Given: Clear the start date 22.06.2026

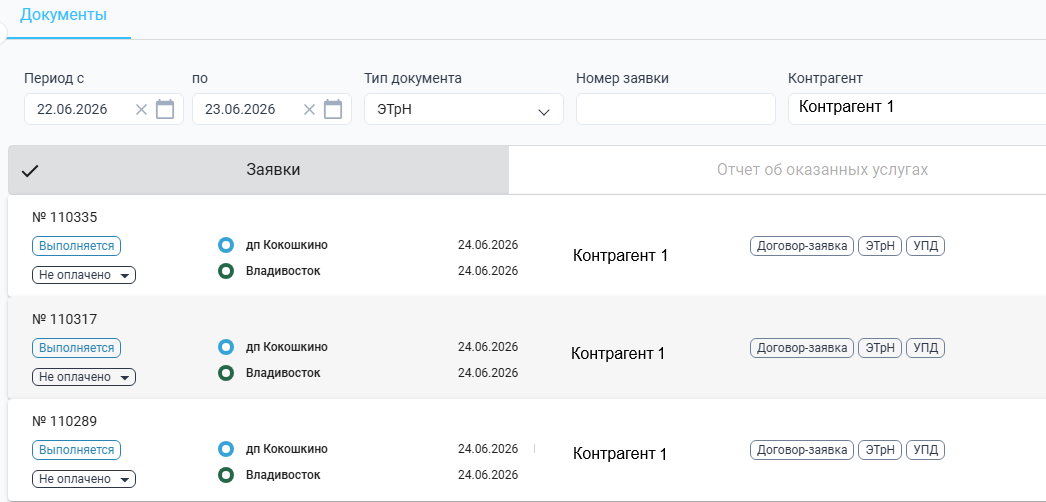Looking at the screenshot, I should coord(141,109).
